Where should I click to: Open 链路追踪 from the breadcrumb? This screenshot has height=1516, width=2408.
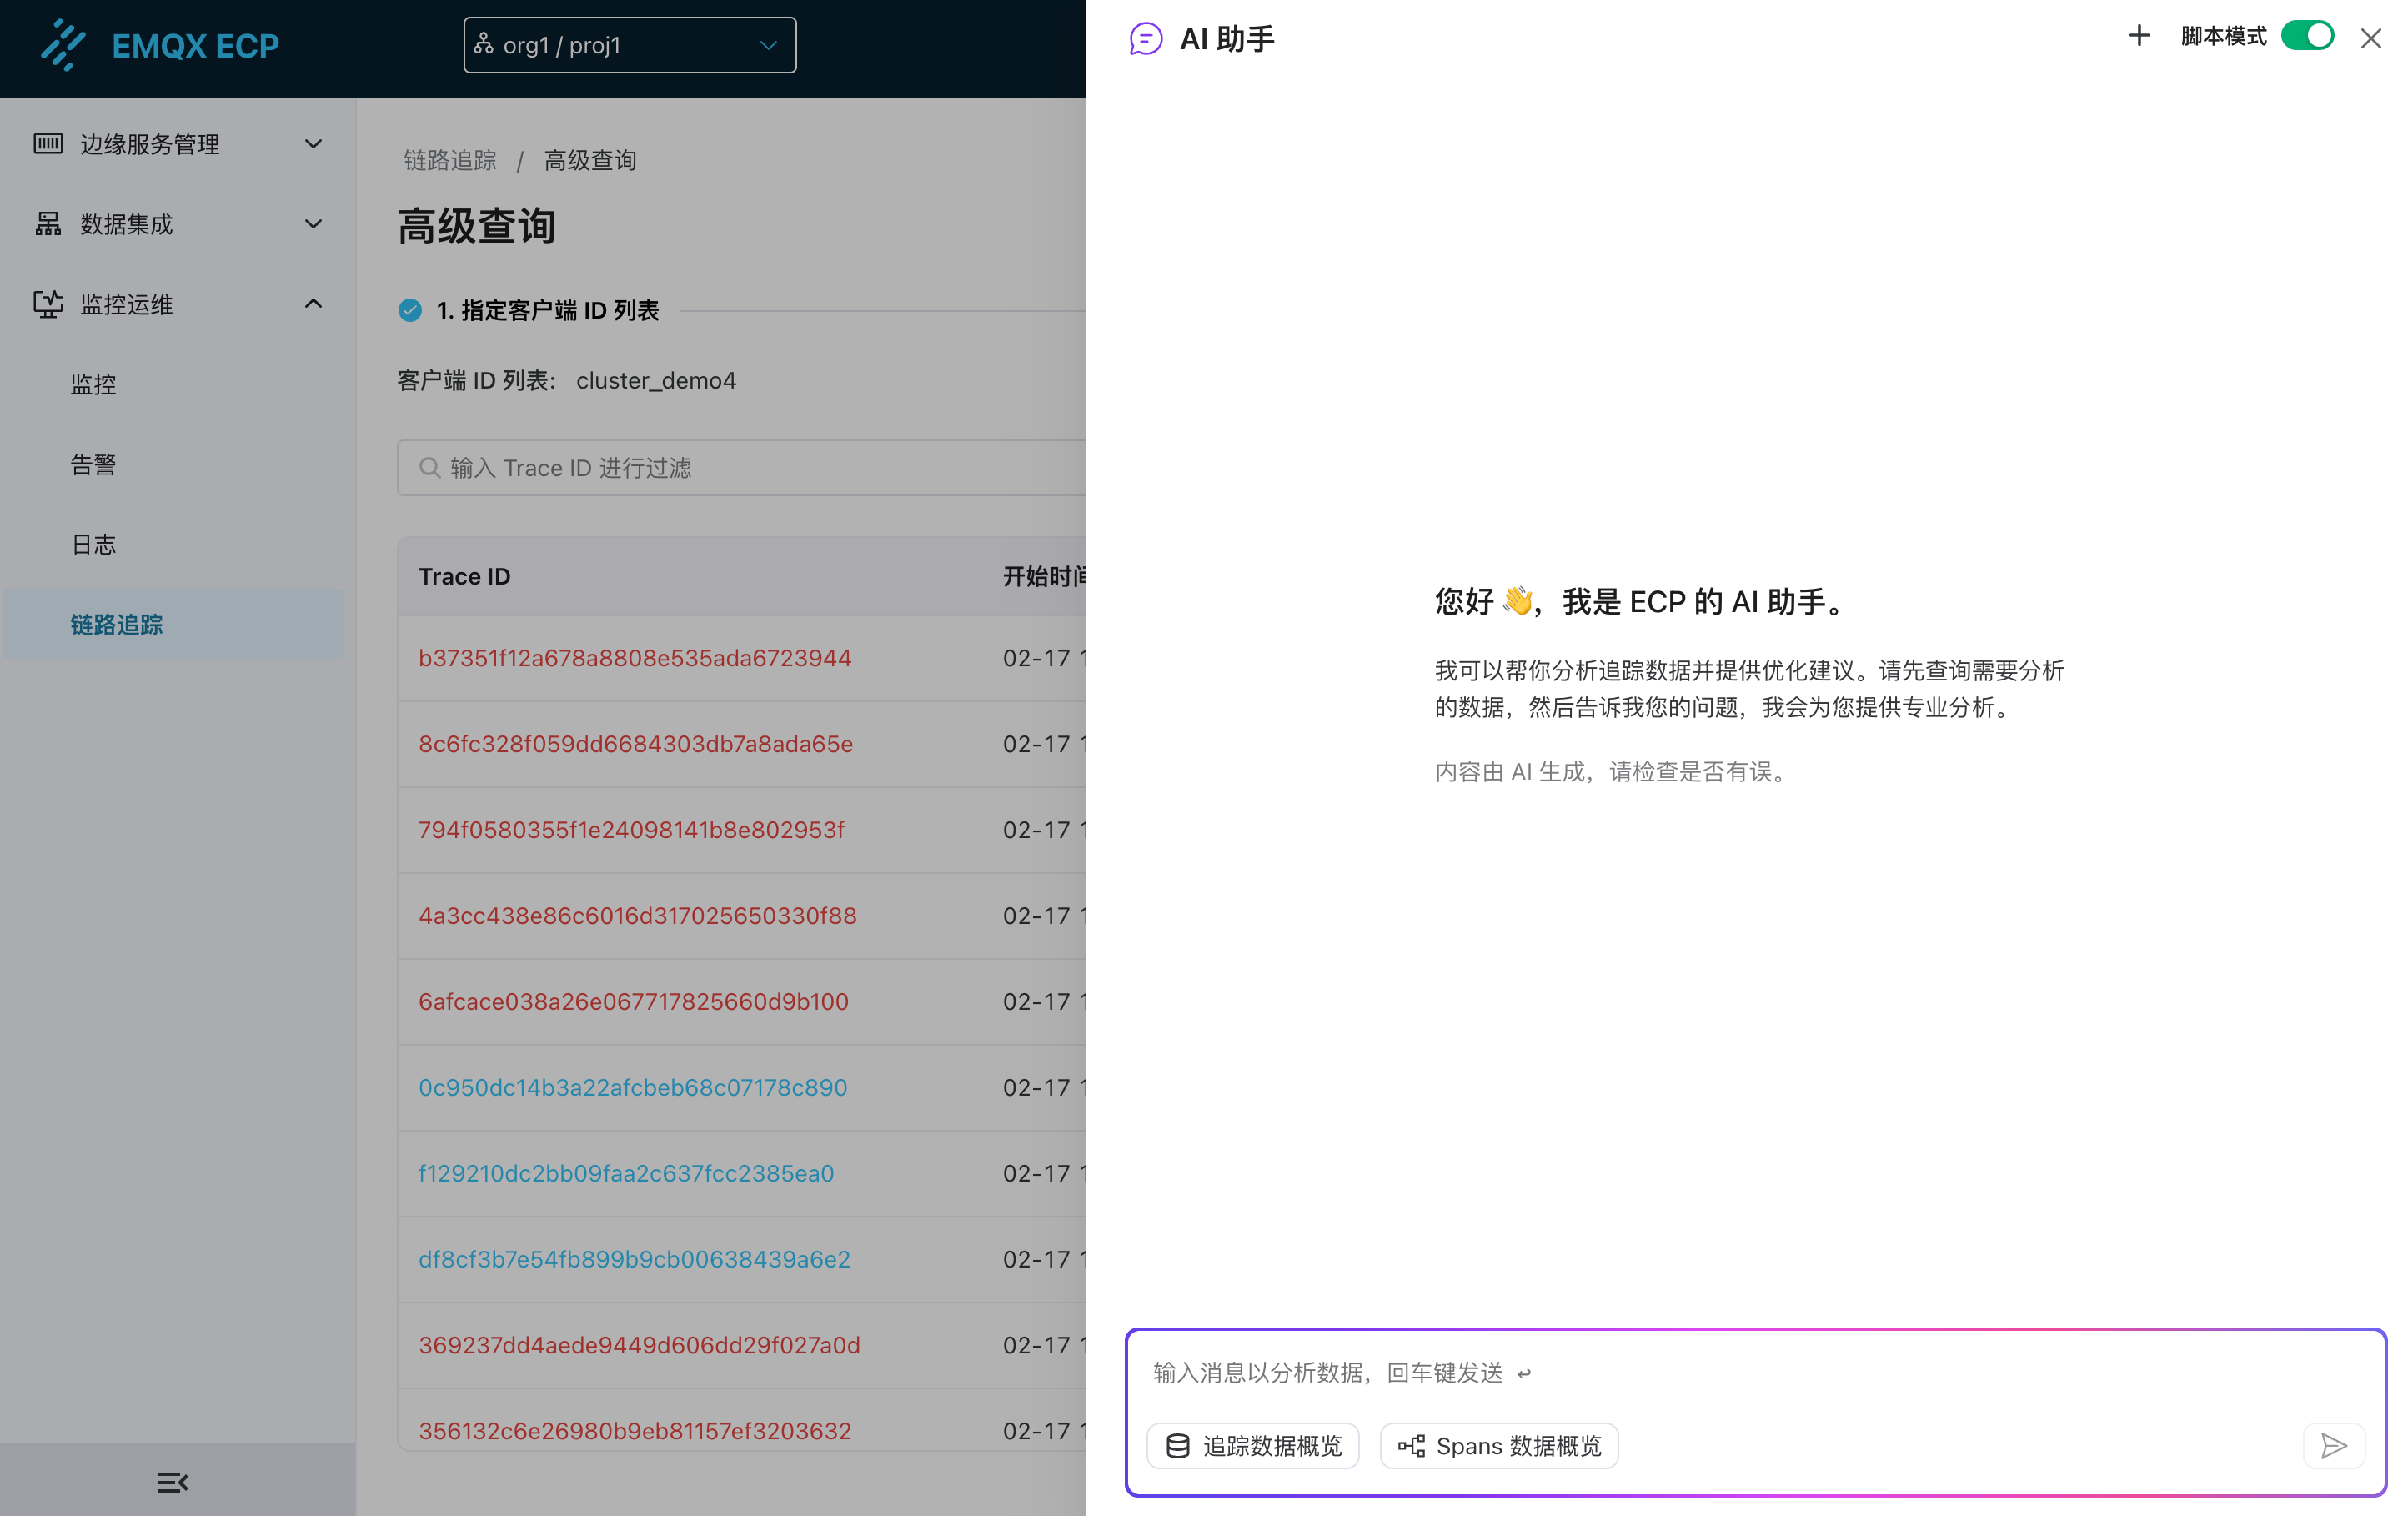click(449, 160)
